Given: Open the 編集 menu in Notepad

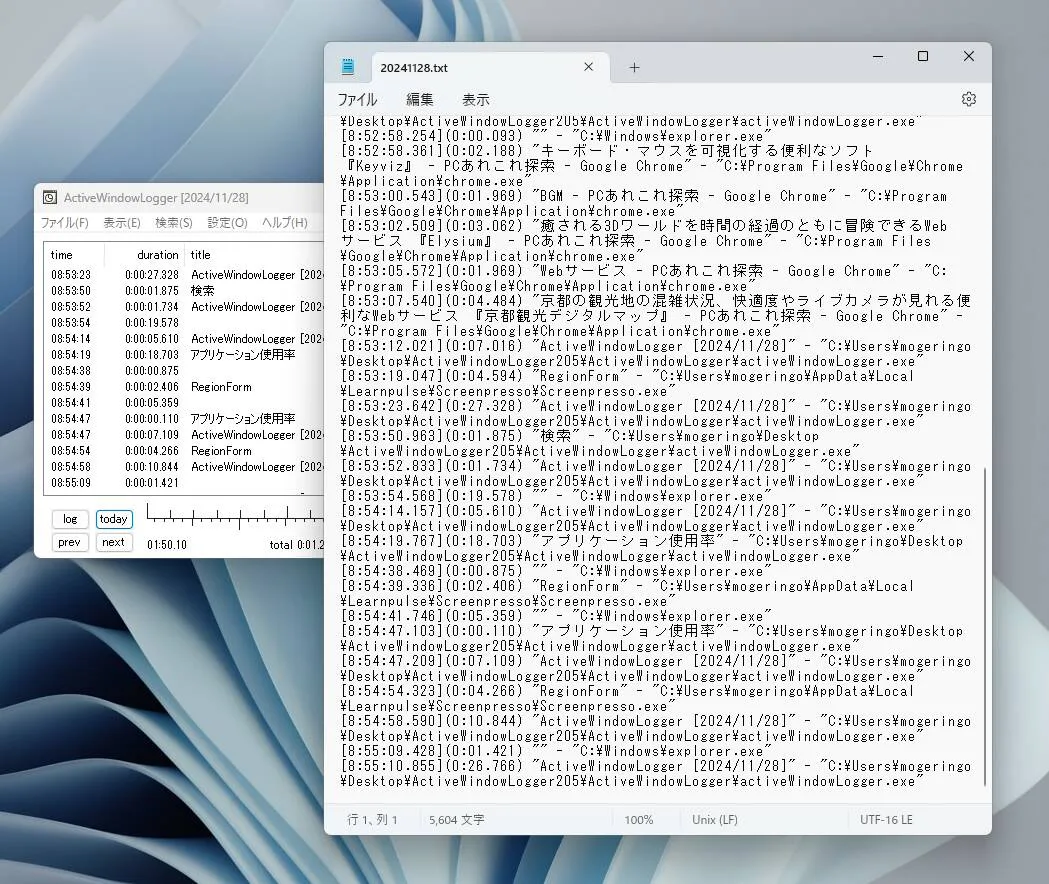Looking at the screenshot, I should point(417,99).
